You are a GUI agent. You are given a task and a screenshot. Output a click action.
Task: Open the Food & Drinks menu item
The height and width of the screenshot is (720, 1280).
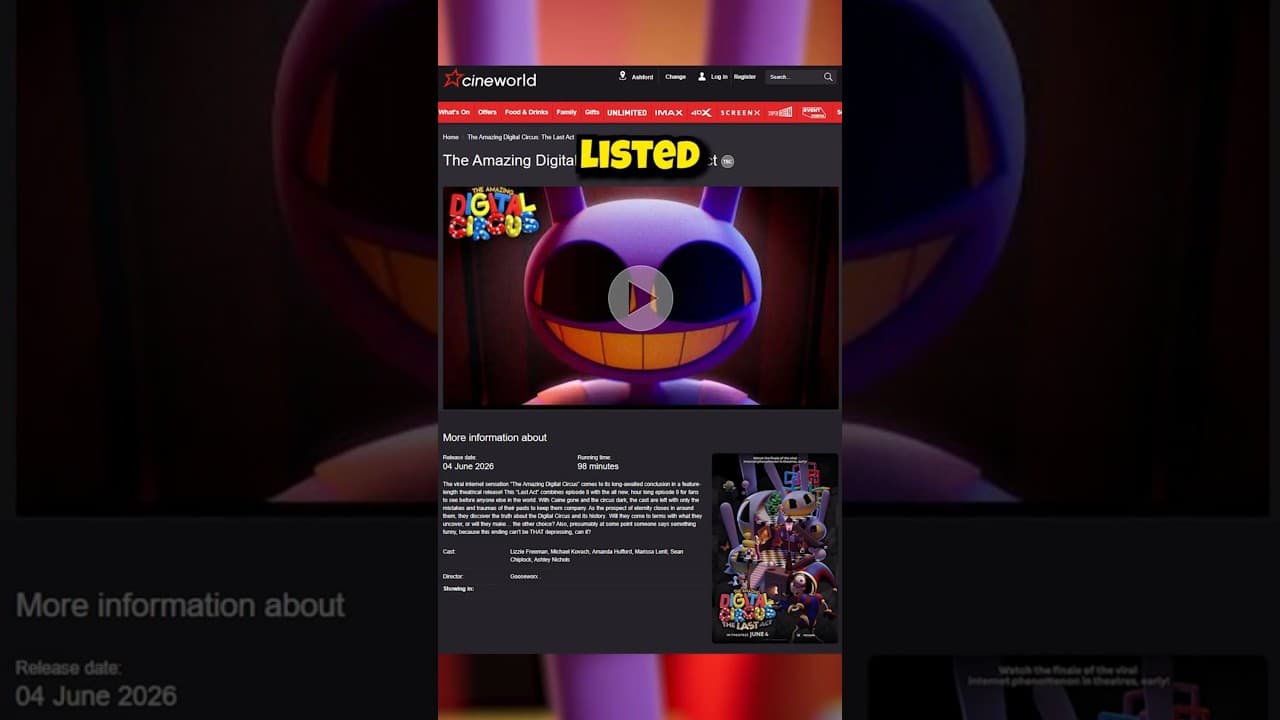point(526,112)
